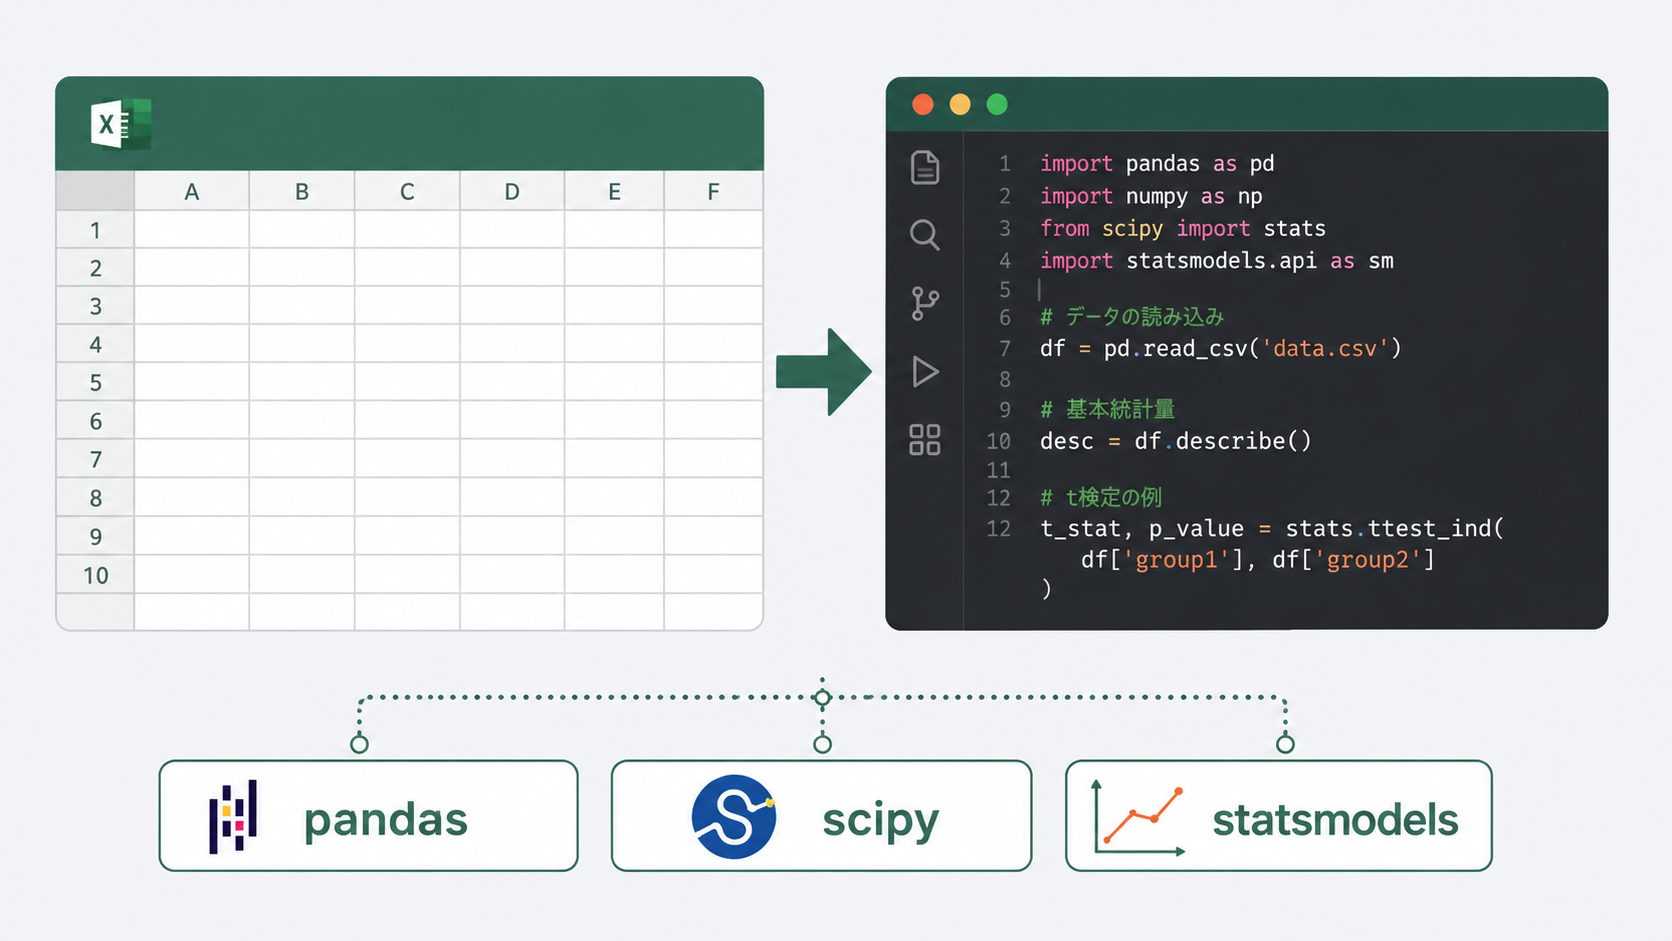Open the Search magnifier in the editor sidebar

925,235
